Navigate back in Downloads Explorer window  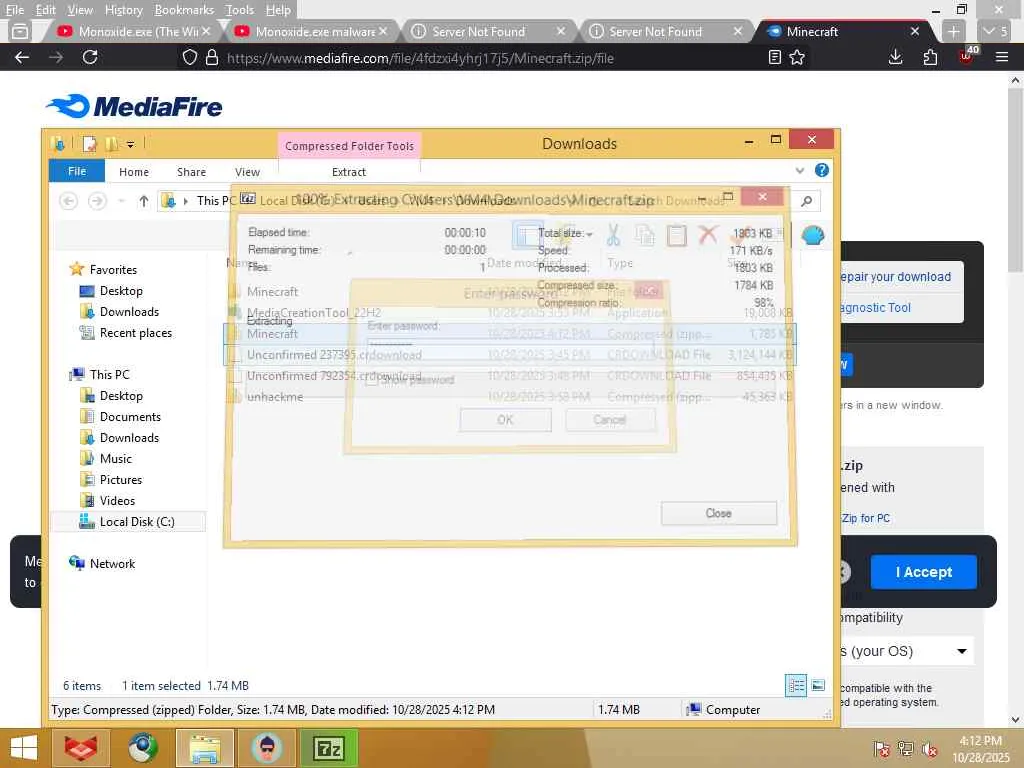click(x=68, y=200)
